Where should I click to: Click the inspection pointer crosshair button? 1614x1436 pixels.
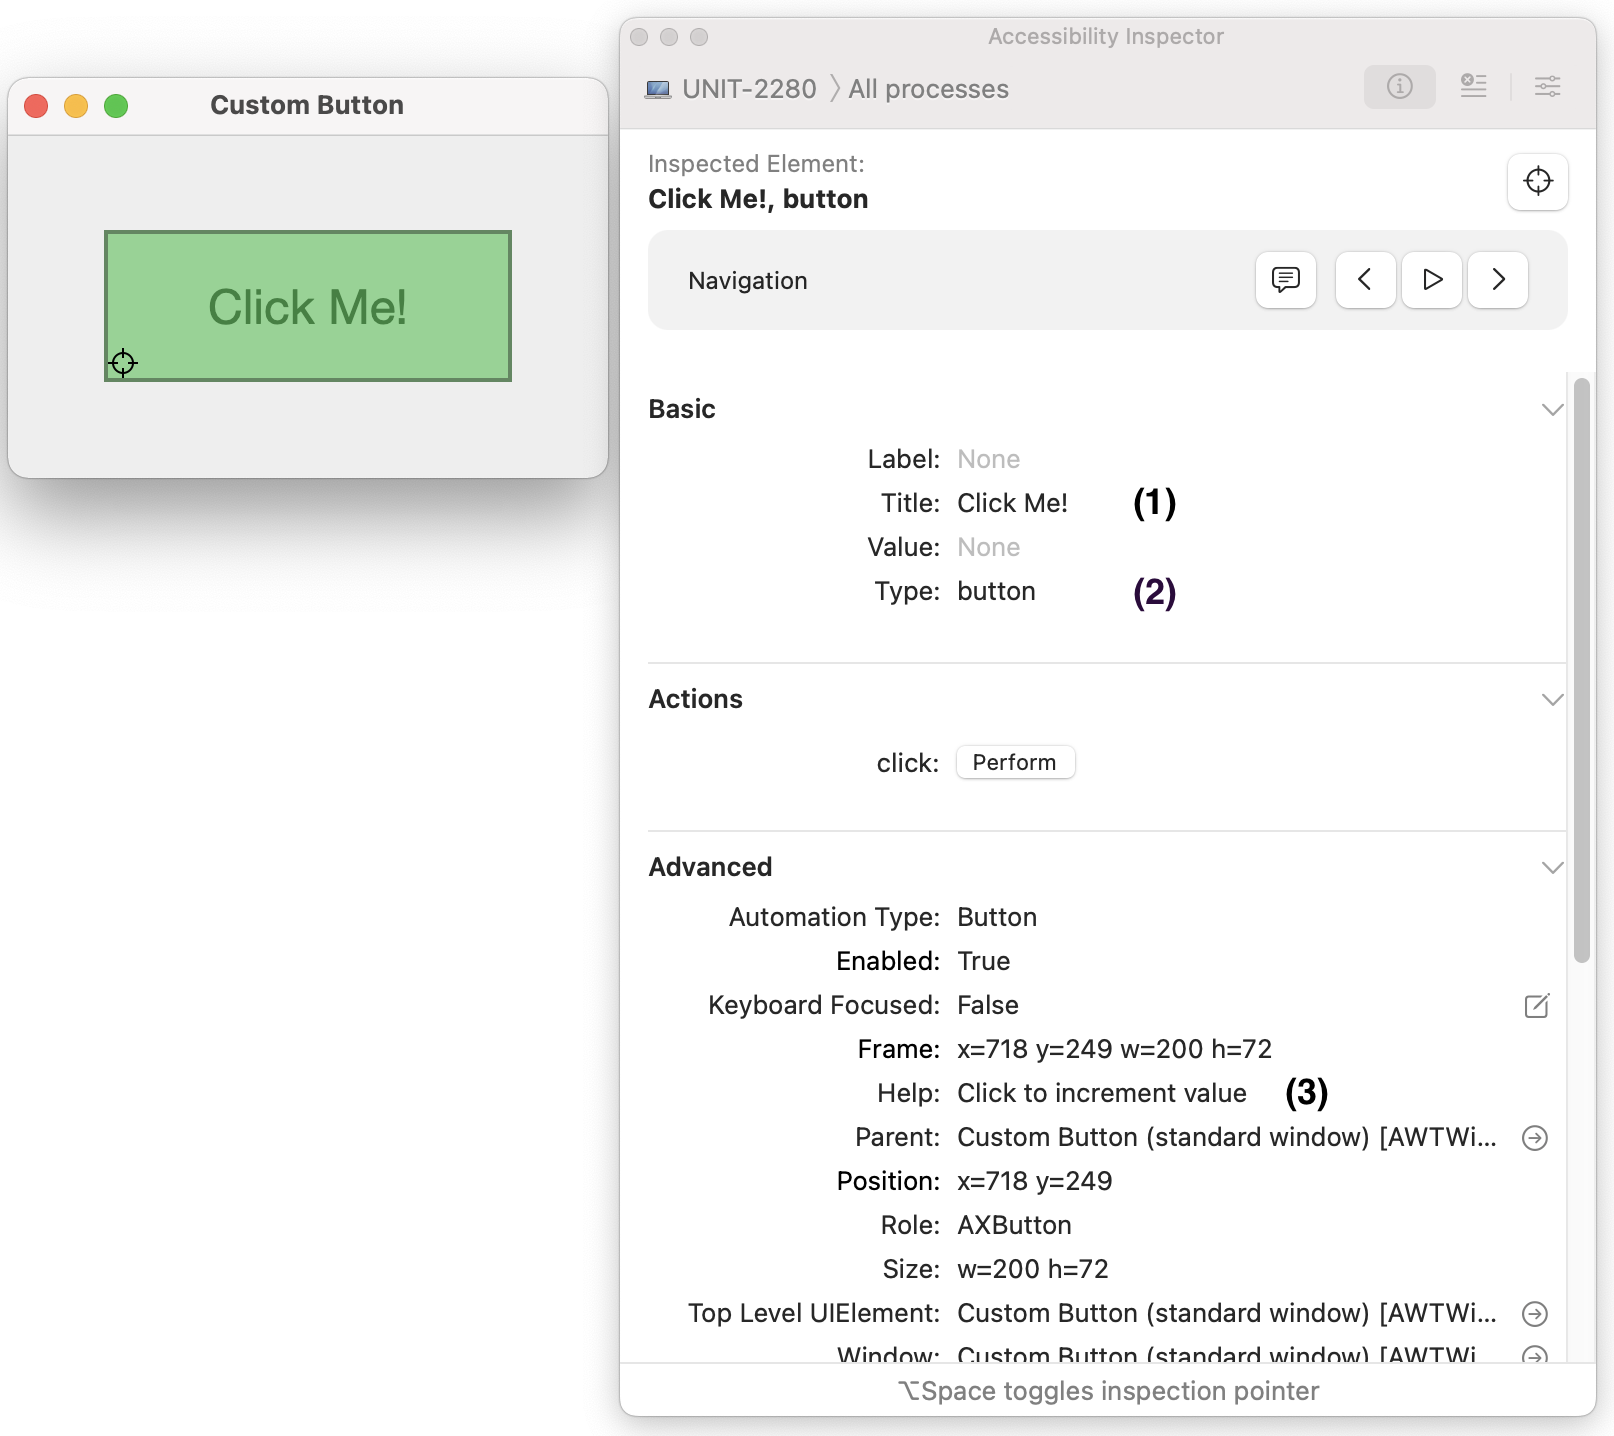[x=1537, y=181]
